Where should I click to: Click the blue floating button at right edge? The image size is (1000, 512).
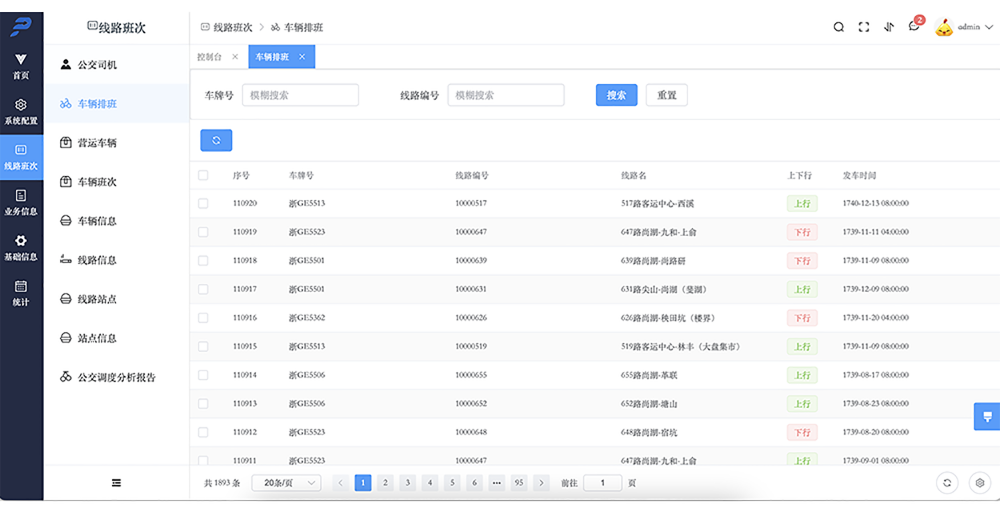[x=987, y=416]
